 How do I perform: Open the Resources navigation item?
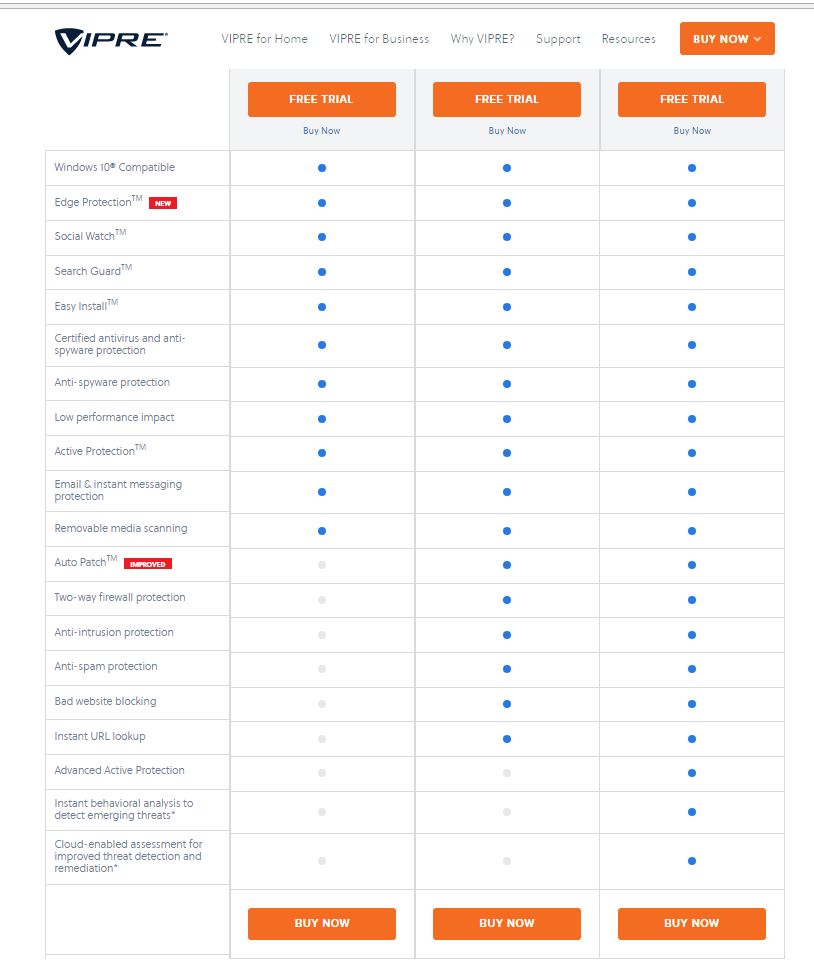click(628, 39)
